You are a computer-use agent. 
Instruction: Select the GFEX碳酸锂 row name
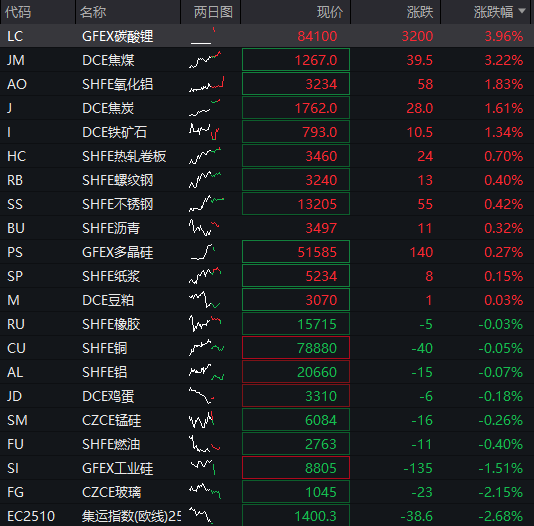point(117,36)
